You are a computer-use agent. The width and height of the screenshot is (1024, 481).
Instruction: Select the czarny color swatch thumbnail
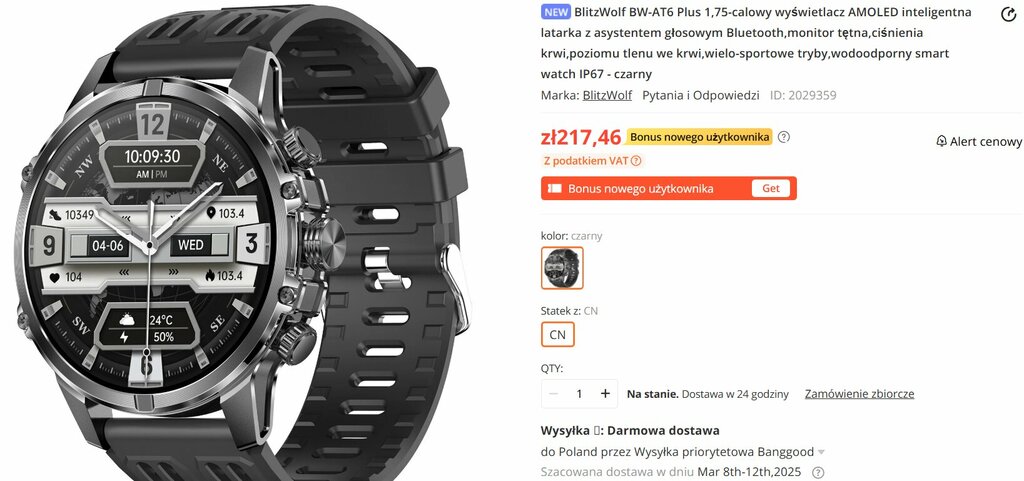[x=562, y=268]
